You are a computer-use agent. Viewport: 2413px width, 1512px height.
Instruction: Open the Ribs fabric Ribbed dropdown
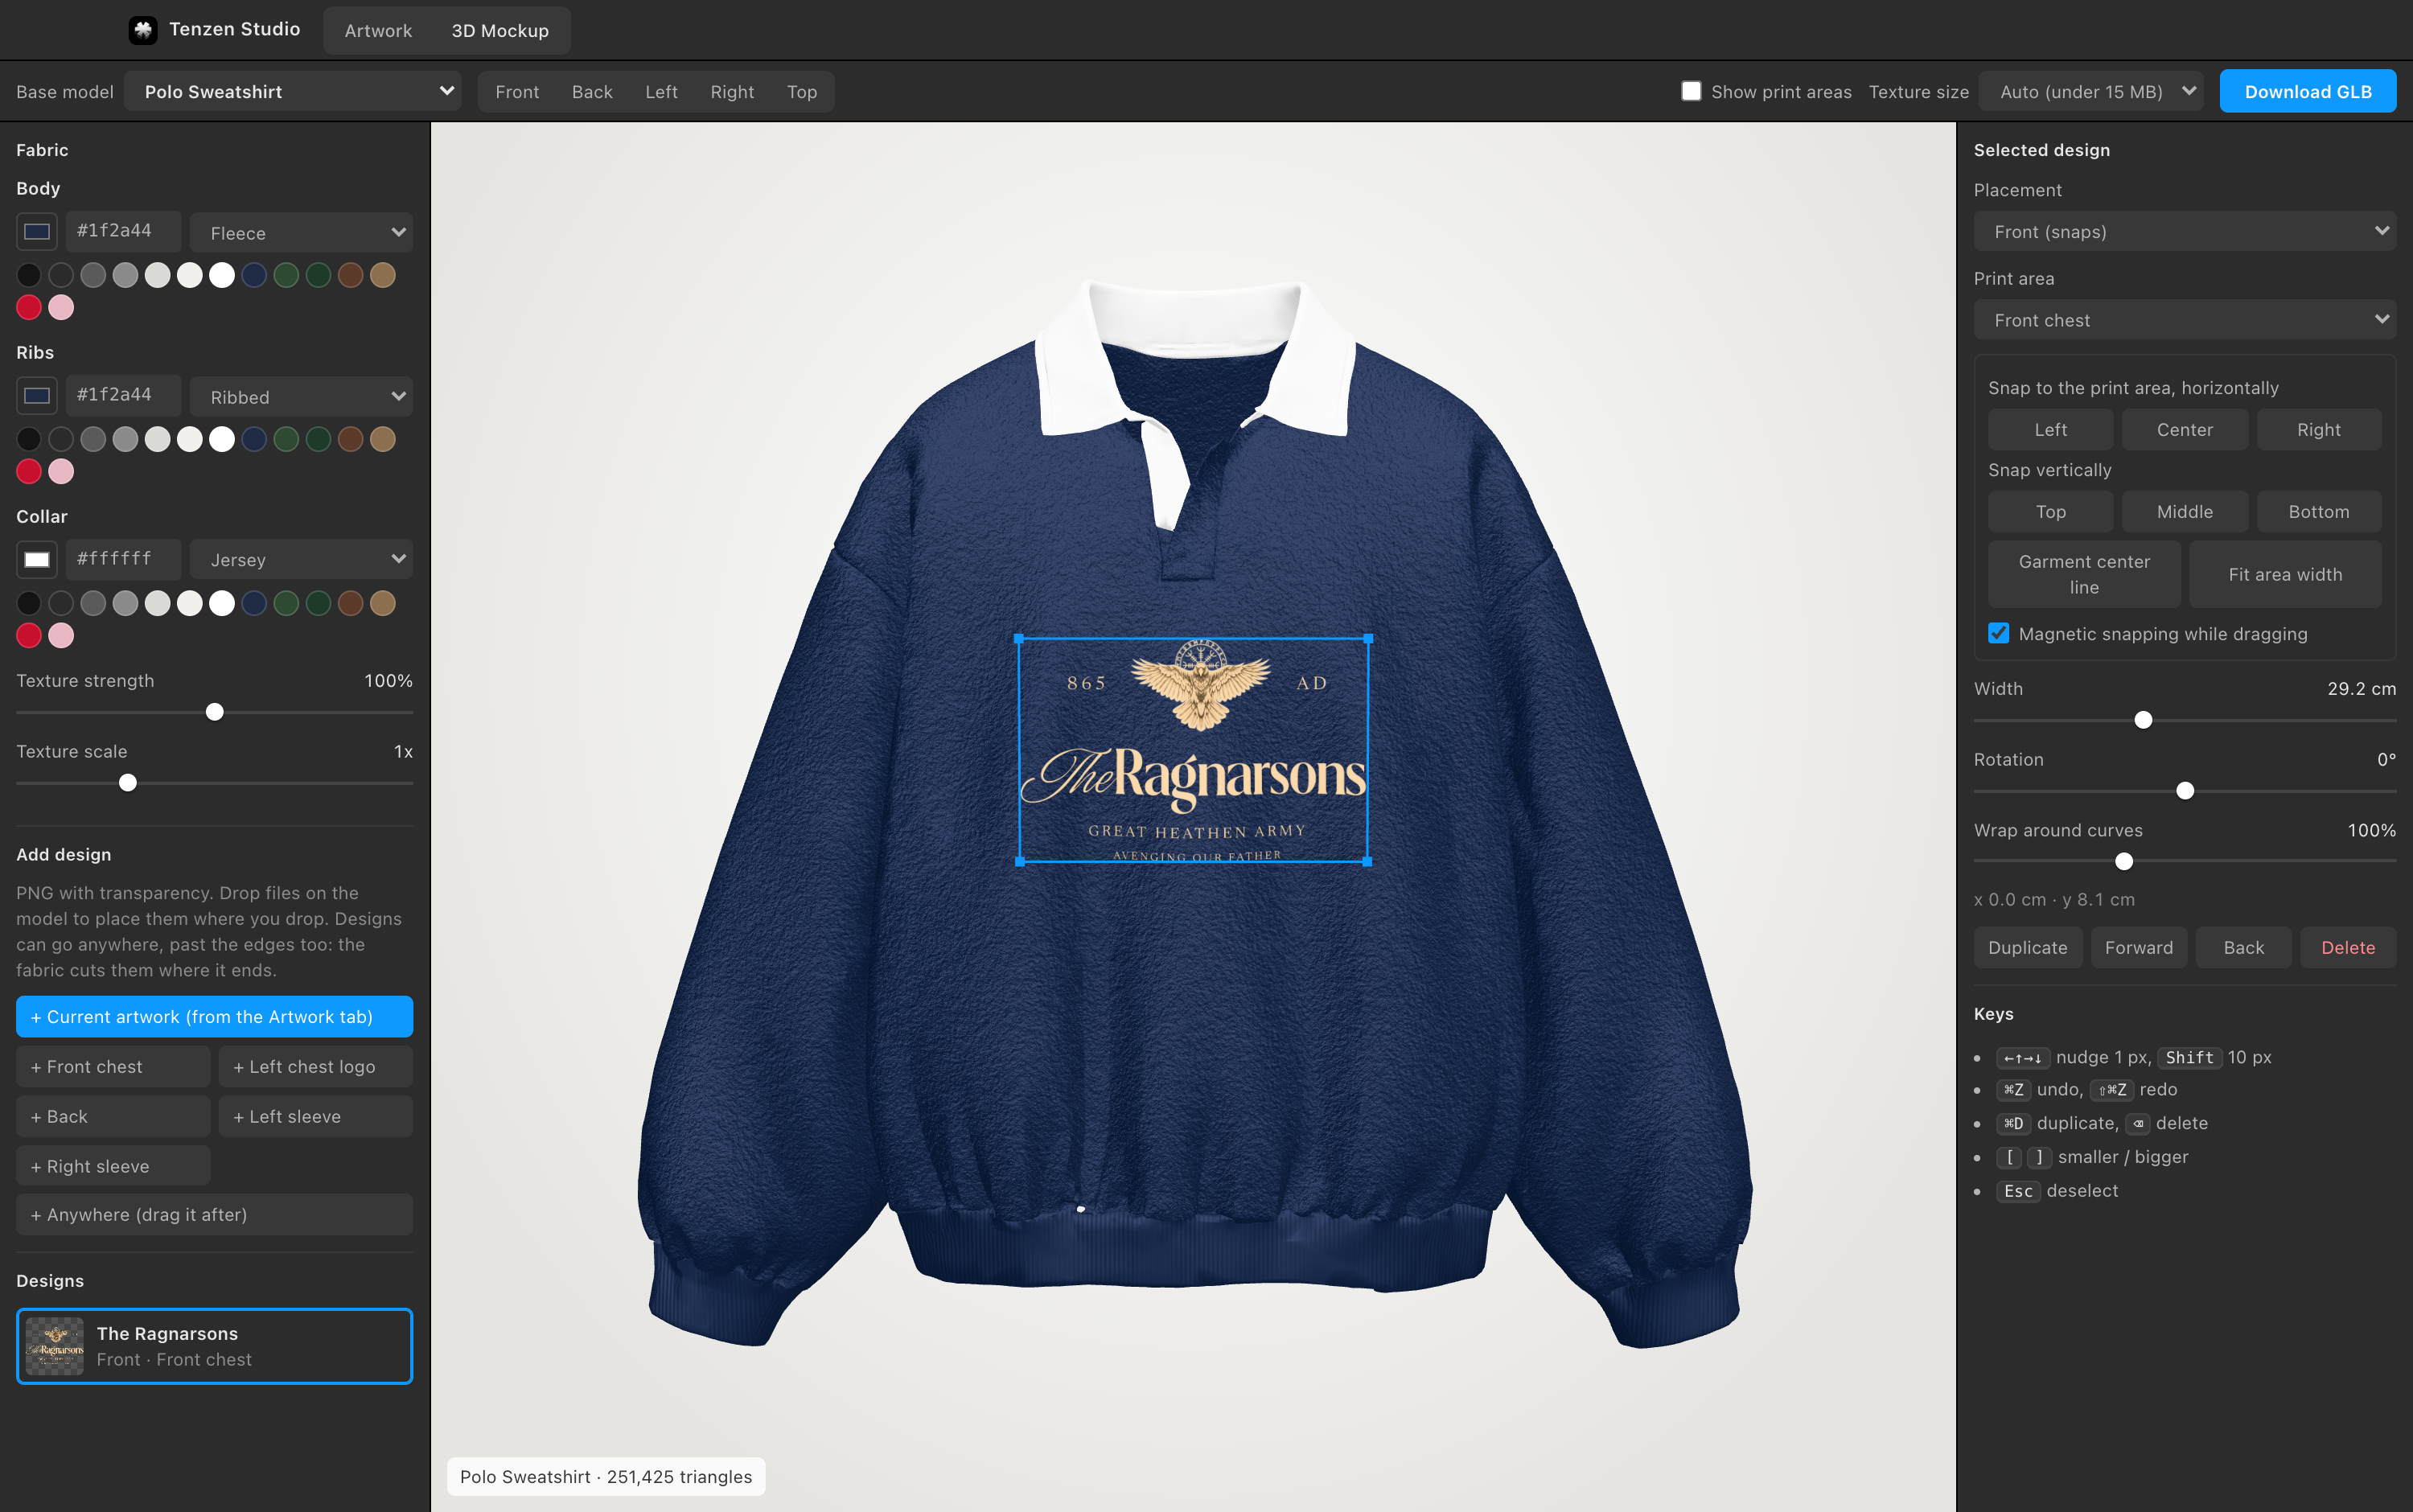[302, 396]
